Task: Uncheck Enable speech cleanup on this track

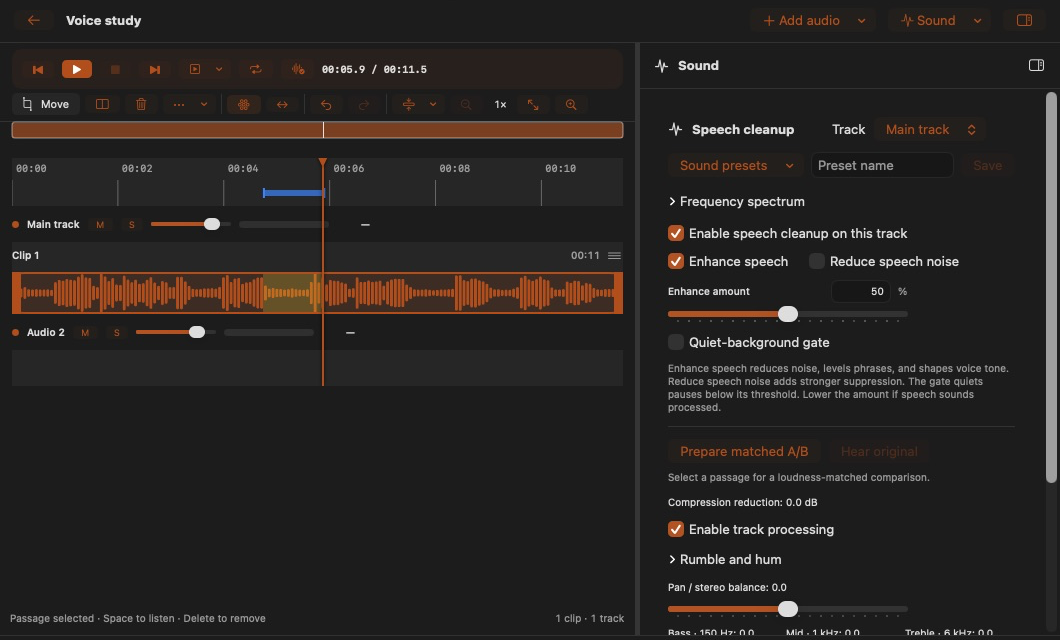Action: point(675,233)
